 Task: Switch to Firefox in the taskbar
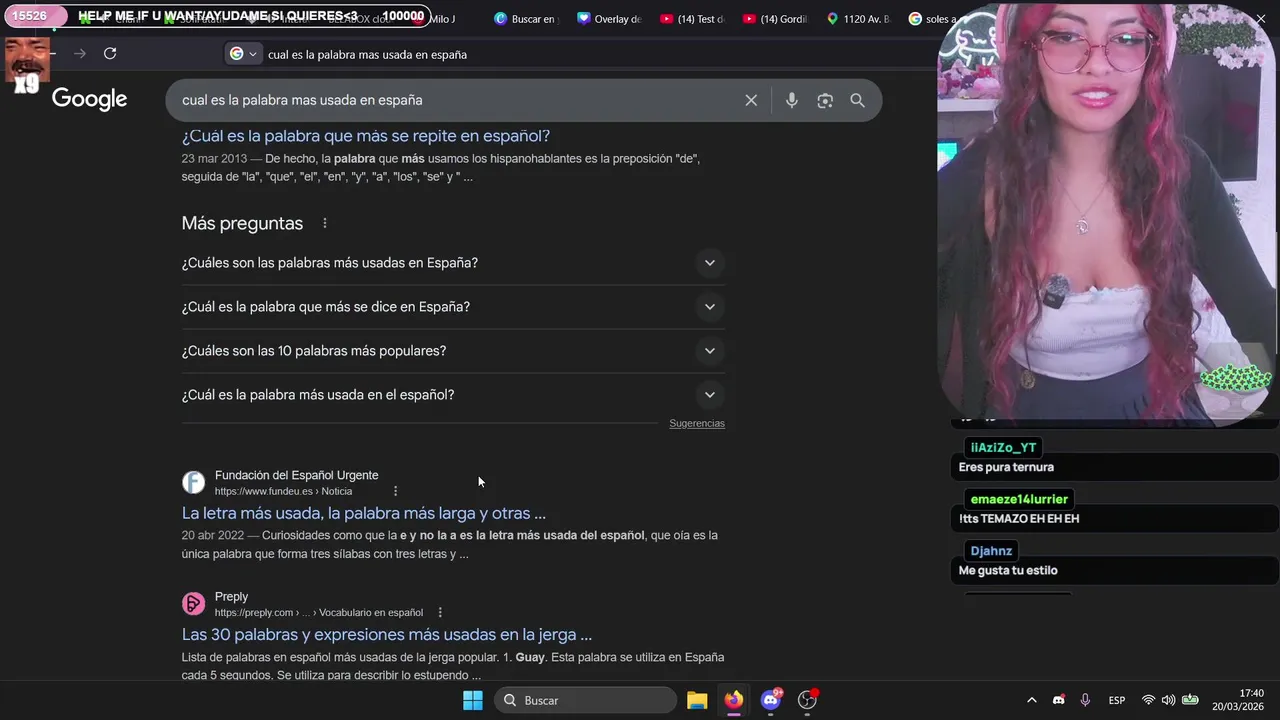tap(734, 700)
